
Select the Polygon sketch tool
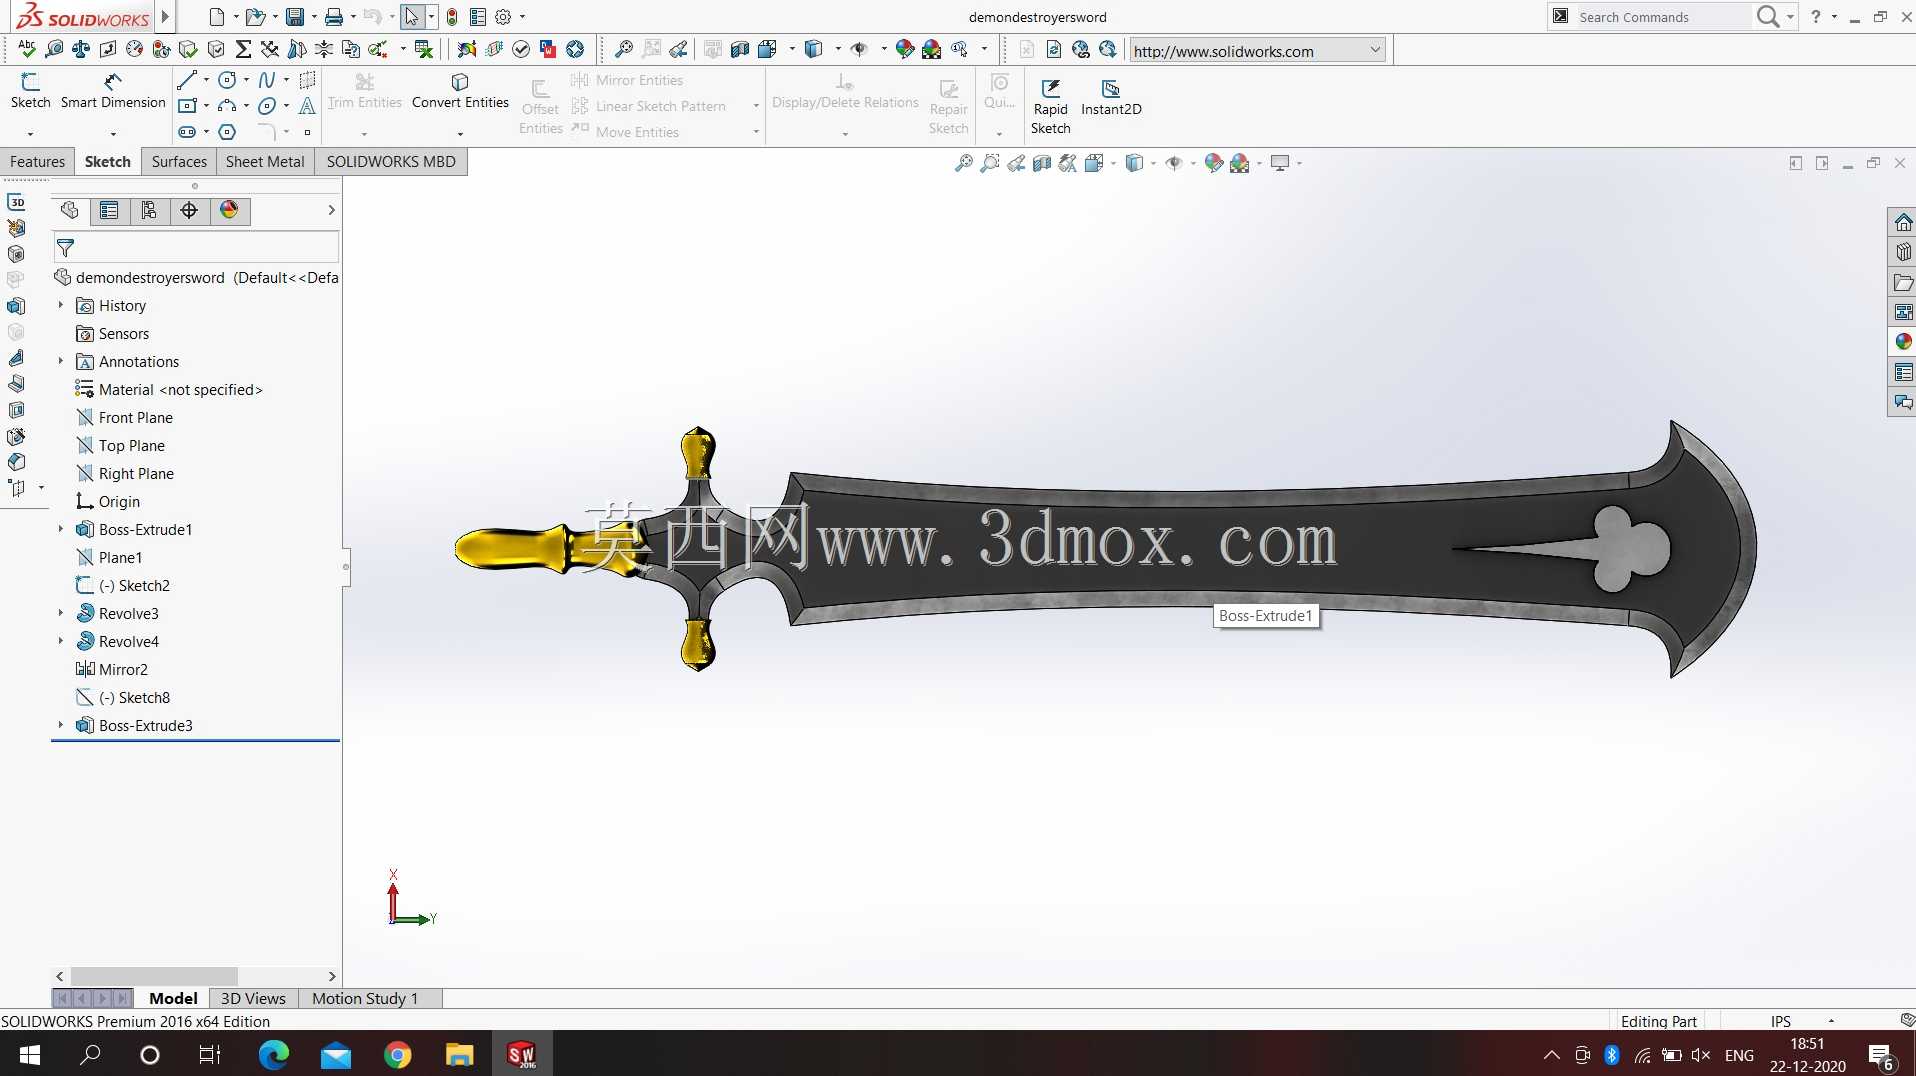227,132
